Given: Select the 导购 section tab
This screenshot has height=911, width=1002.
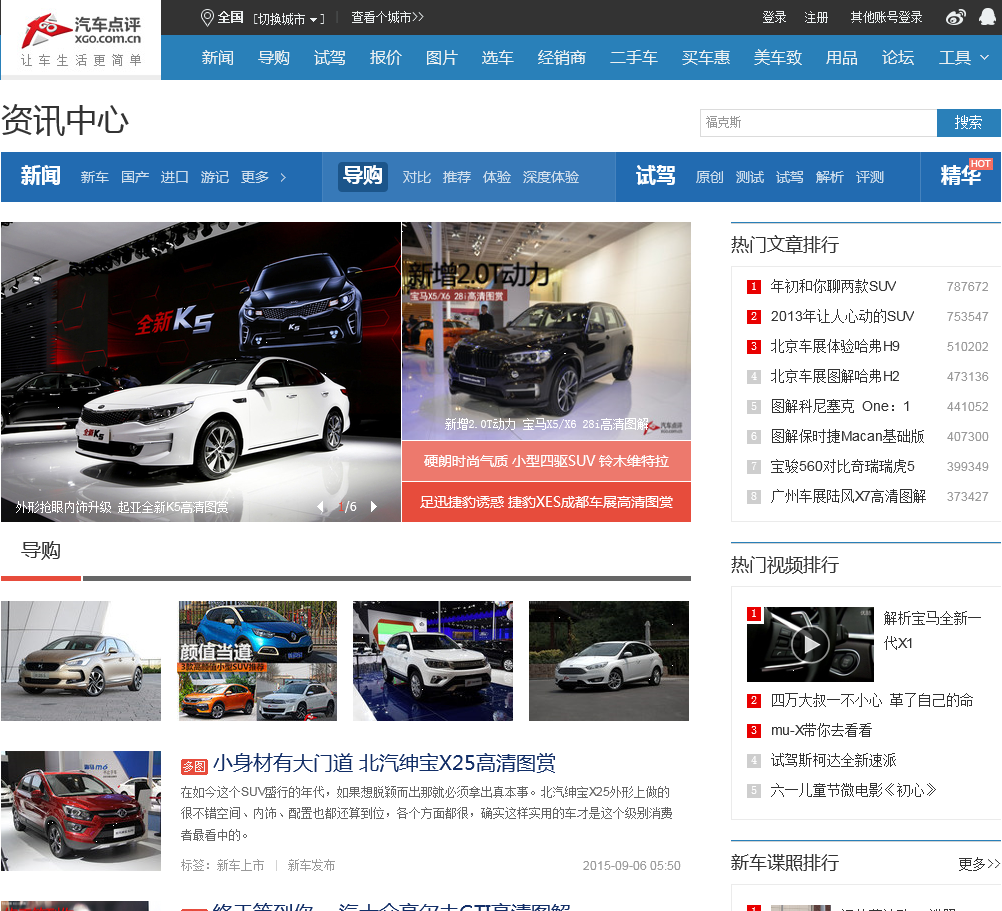Looking at the screenshot, I should (362, 176).
